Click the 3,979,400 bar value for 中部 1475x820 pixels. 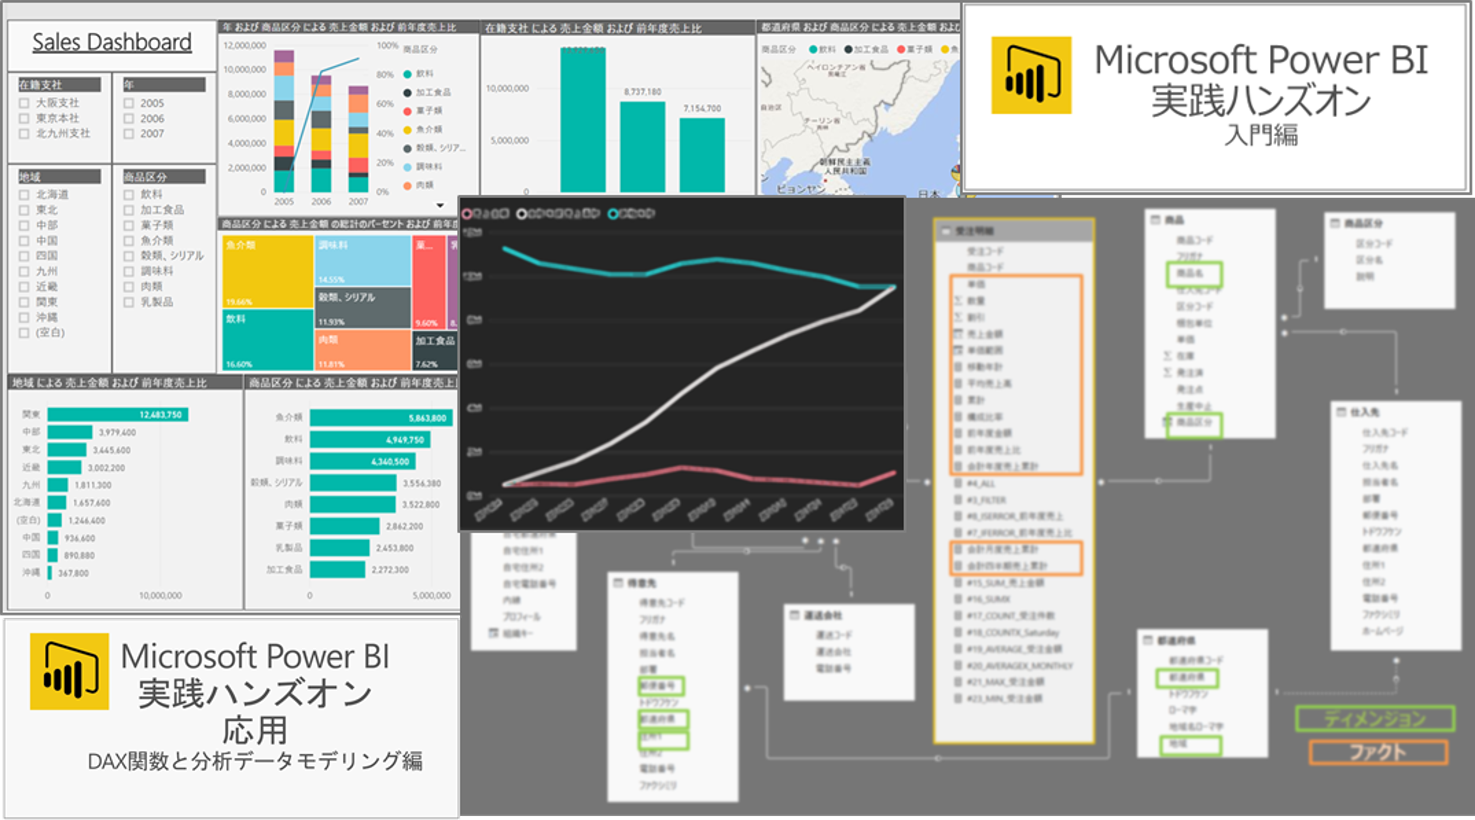(x=117, y=432)
